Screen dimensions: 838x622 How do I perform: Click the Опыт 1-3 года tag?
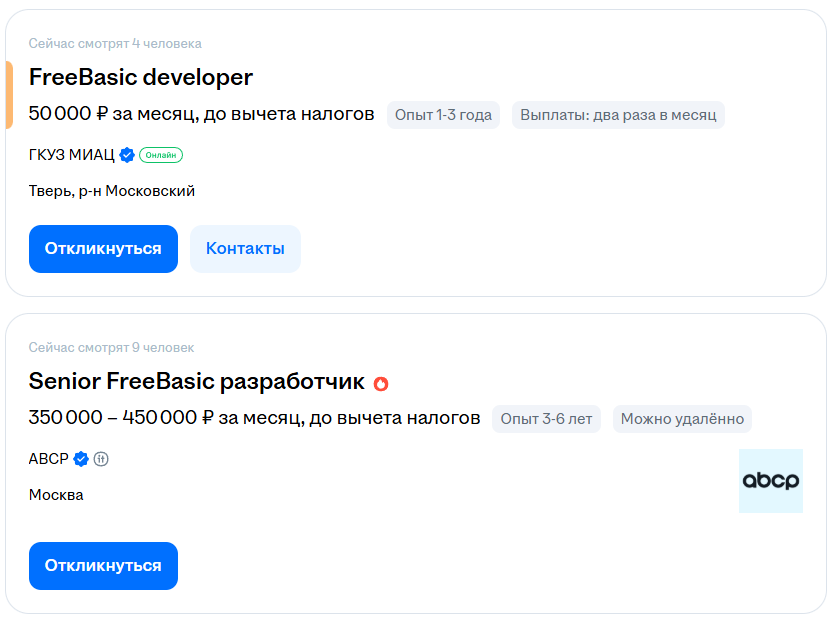click(x=444, y=115)
